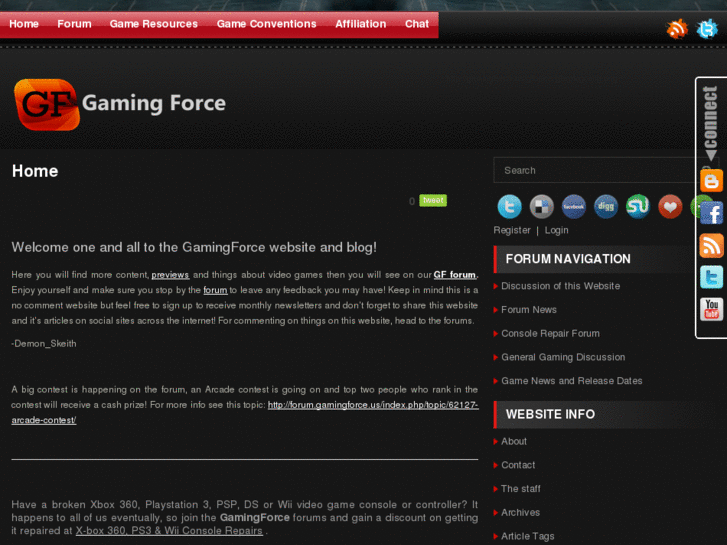The height and width of the screenshot is (545, 727).
Task: Click the Gaming Force site title text
Action: point(153,103)
